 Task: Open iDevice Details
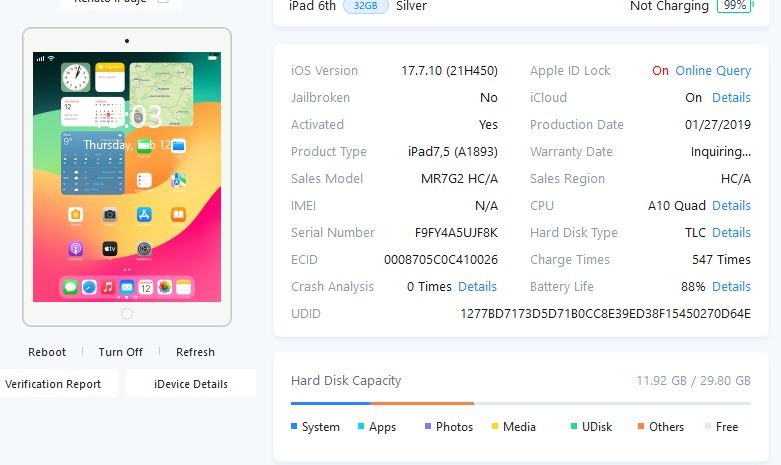191,384
